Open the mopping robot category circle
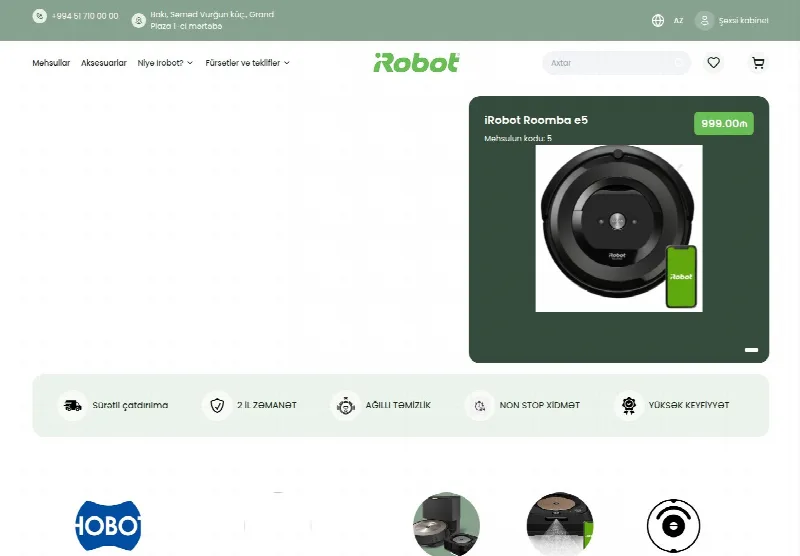 [x=560, y=524]
